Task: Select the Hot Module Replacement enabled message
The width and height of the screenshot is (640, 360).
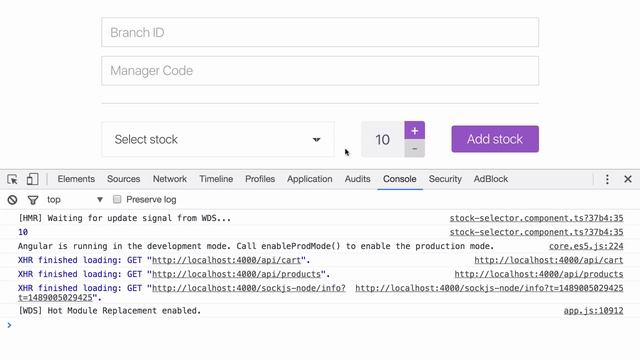Action: [x=109, y=311]
